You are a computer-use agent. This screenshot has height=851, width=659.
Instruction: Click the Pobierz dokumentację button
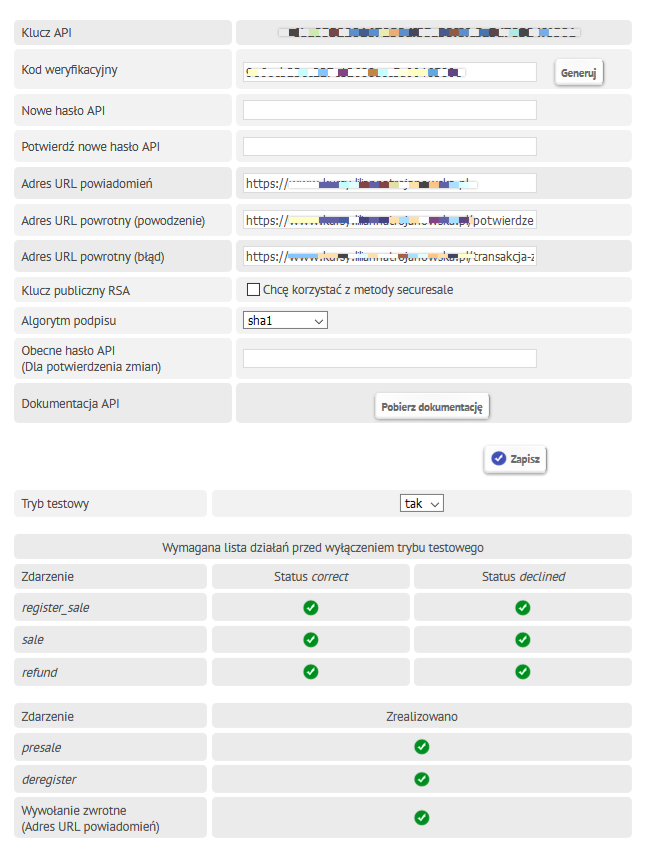pos(432,407)
